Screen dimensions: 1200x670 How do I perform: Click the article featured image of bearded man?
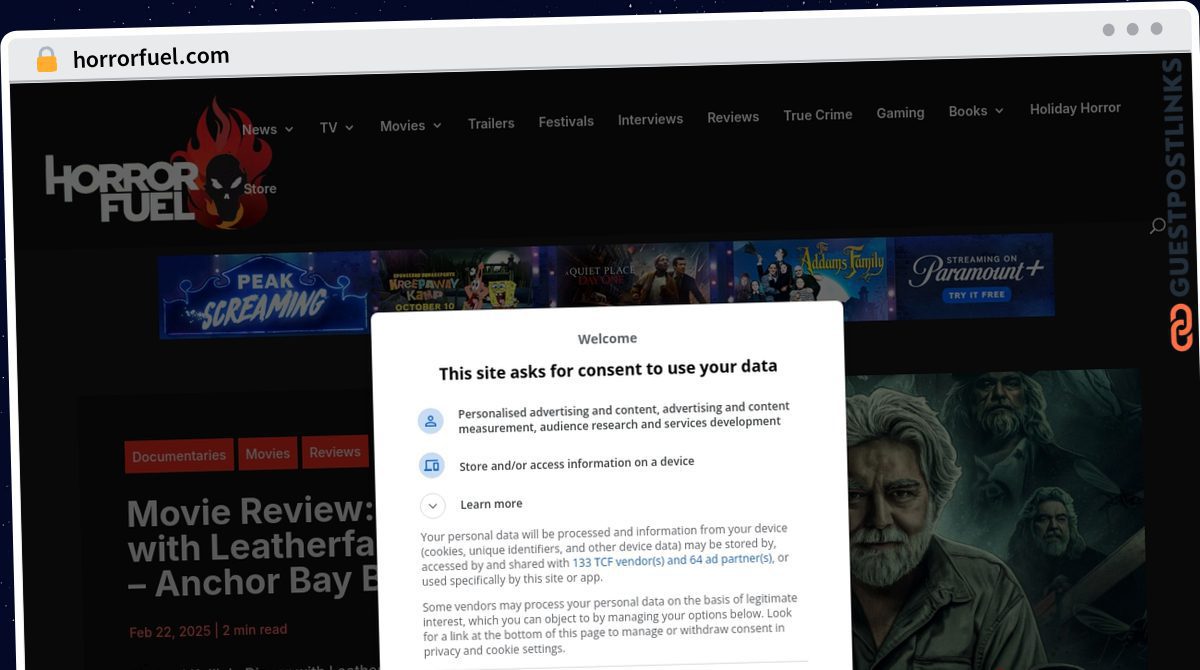click(994, 518)
